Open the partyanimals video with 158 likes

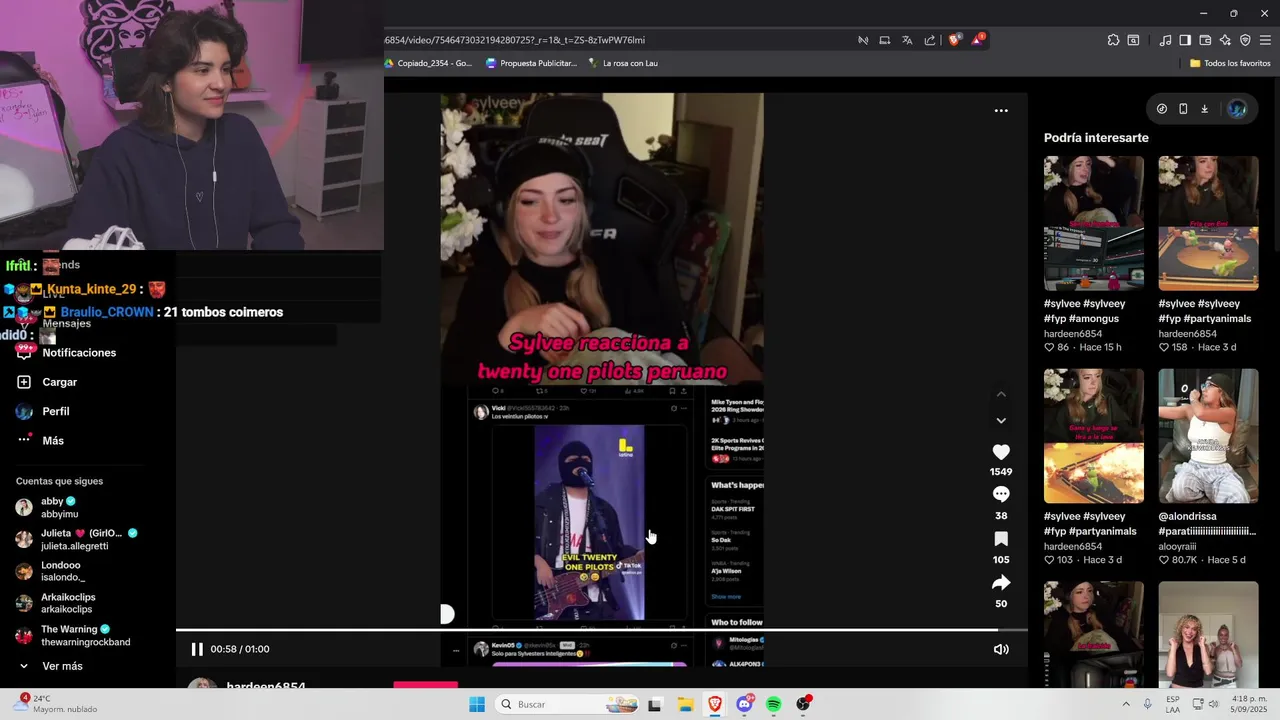pos(1208,223)
